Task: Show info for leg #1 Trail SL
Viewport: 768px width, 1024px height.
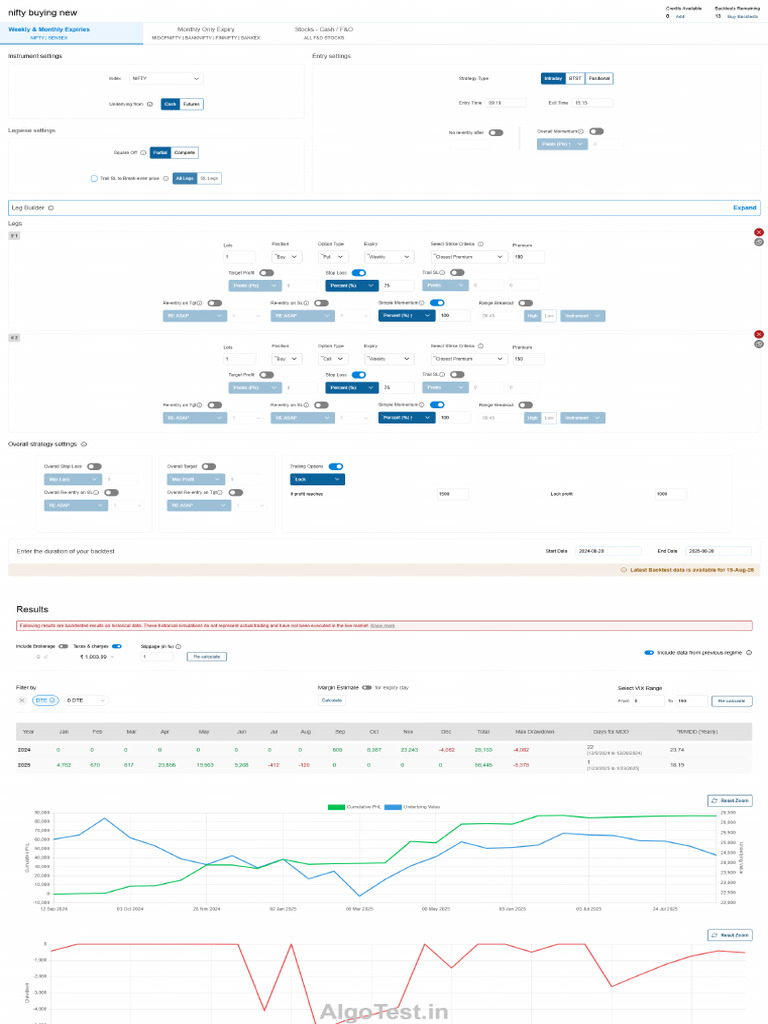Action: click(x=442, y=273)
